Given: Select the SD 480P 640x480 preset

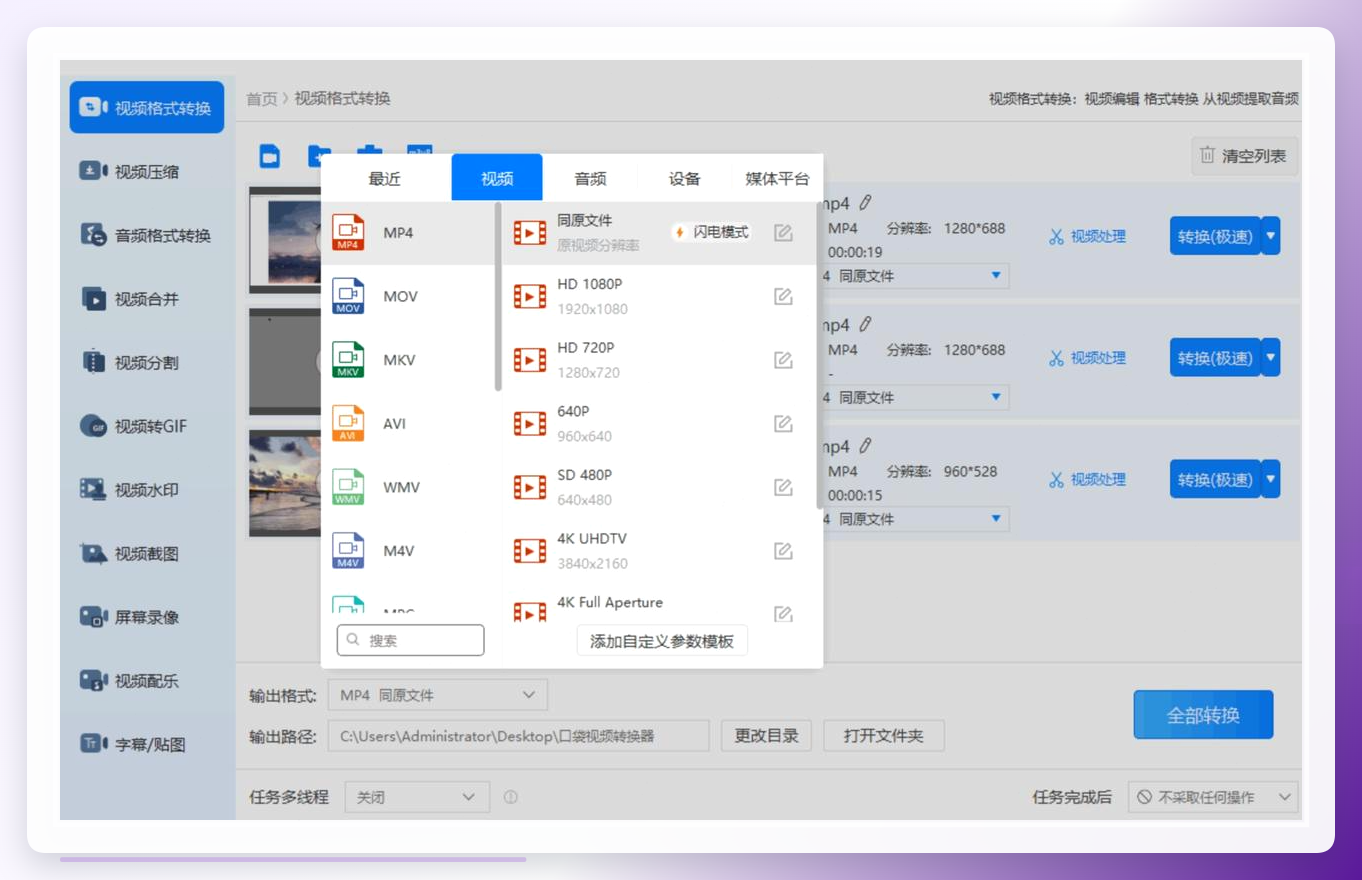Looking at the screenshot, I should (x=658, y=487).
